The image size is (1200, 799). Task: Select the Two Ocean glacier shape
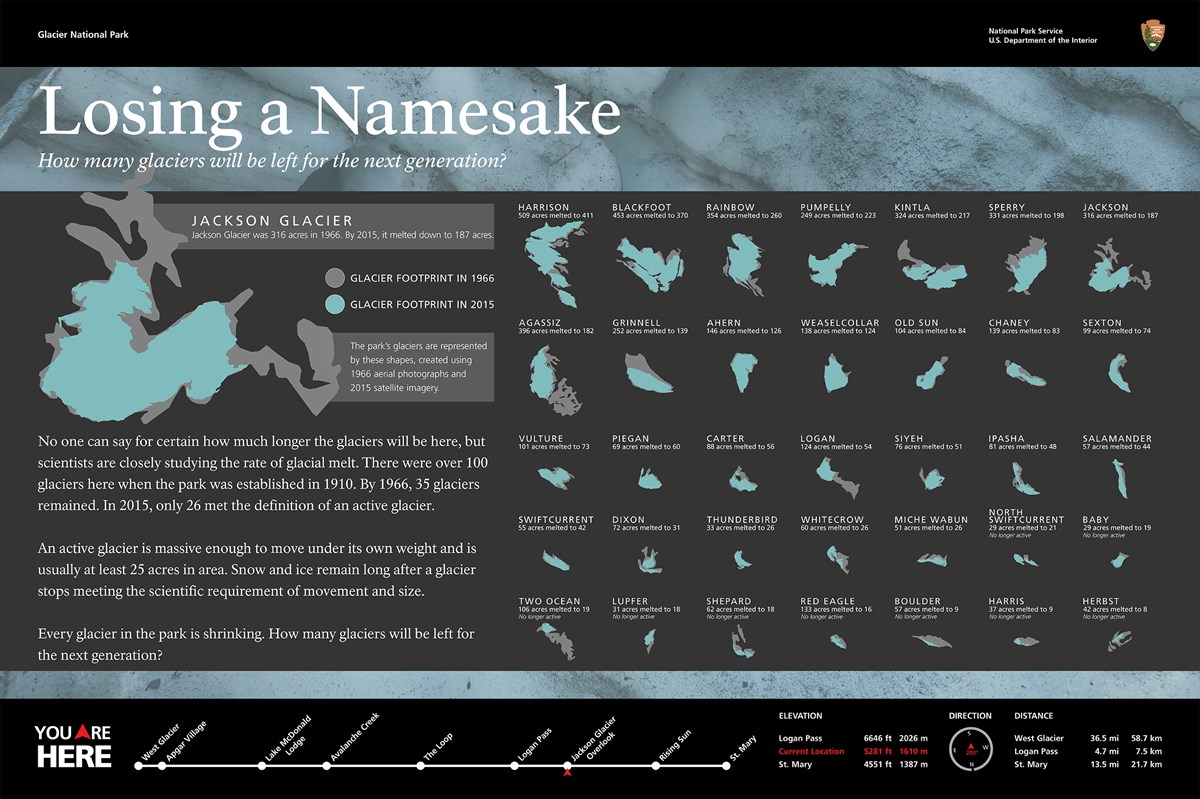click(555, 640)
